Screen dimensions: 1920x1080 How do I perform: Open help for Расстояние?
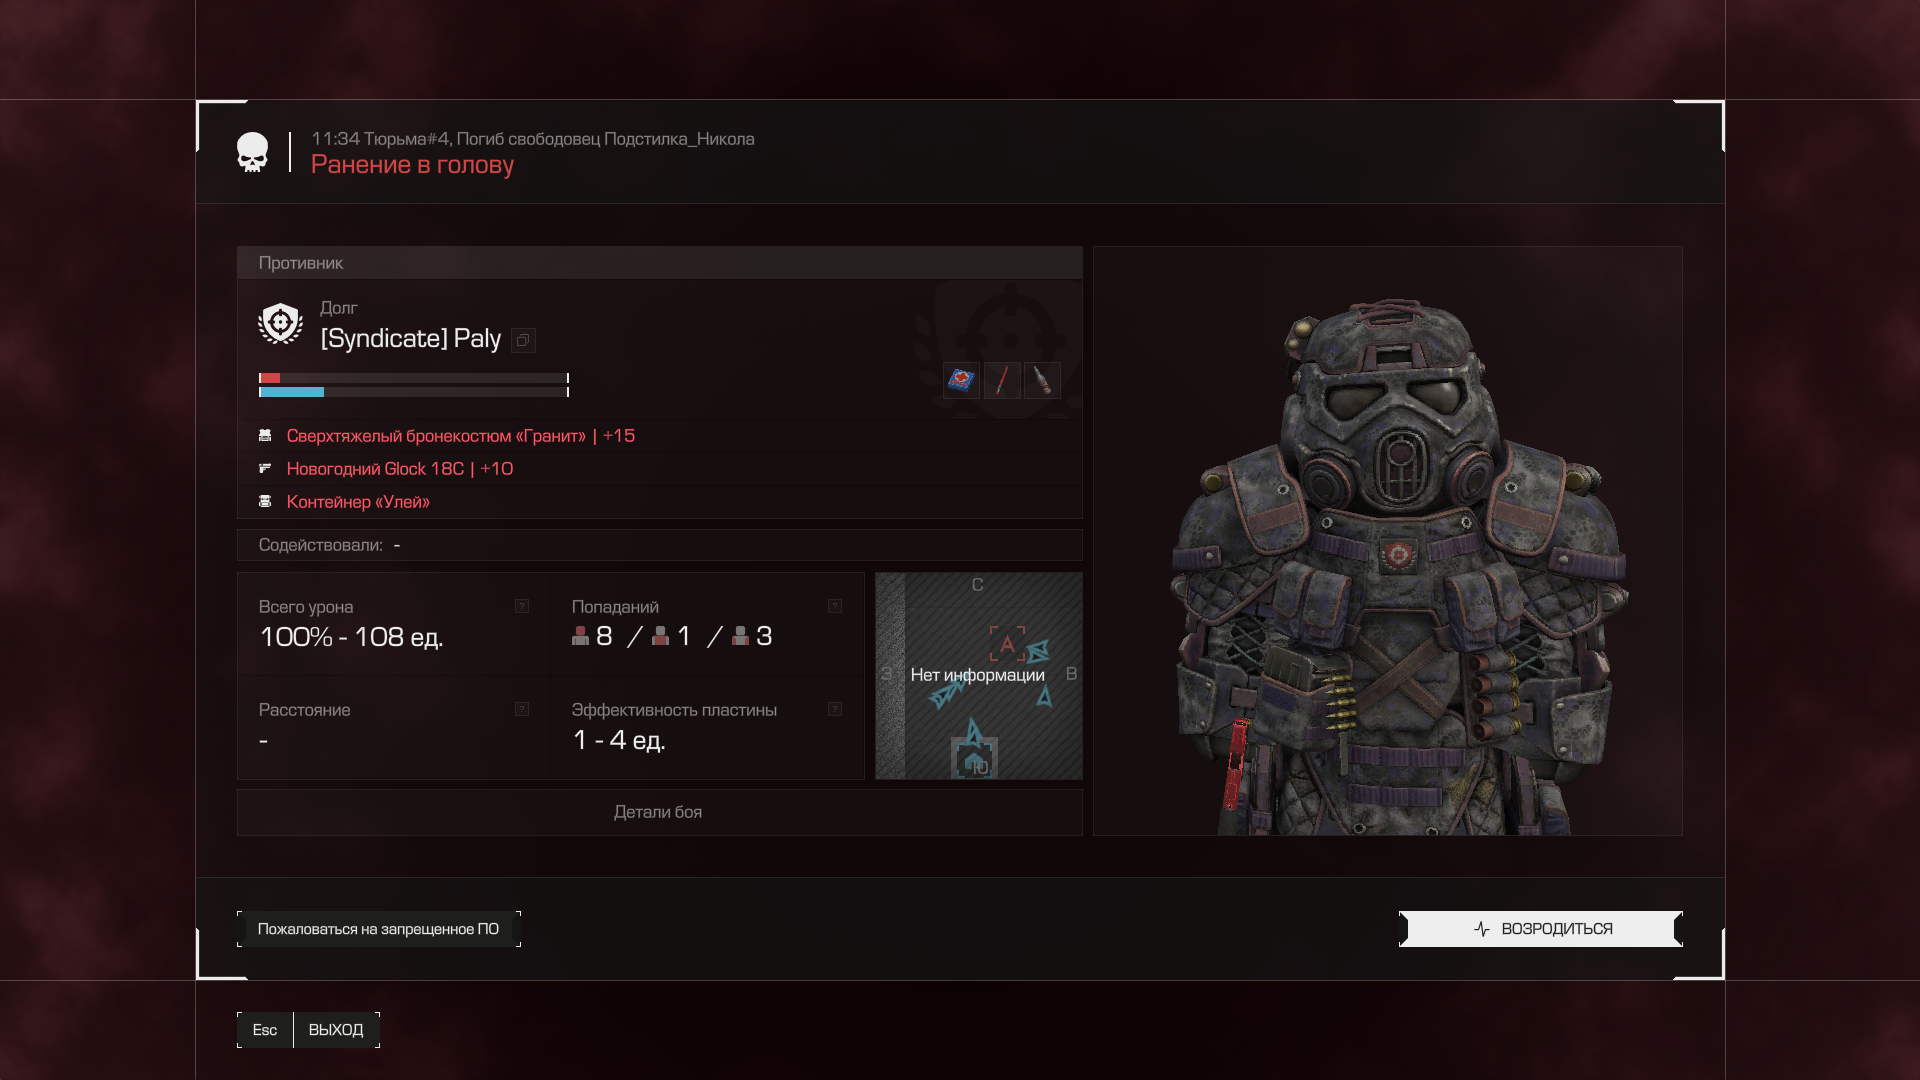522,709
